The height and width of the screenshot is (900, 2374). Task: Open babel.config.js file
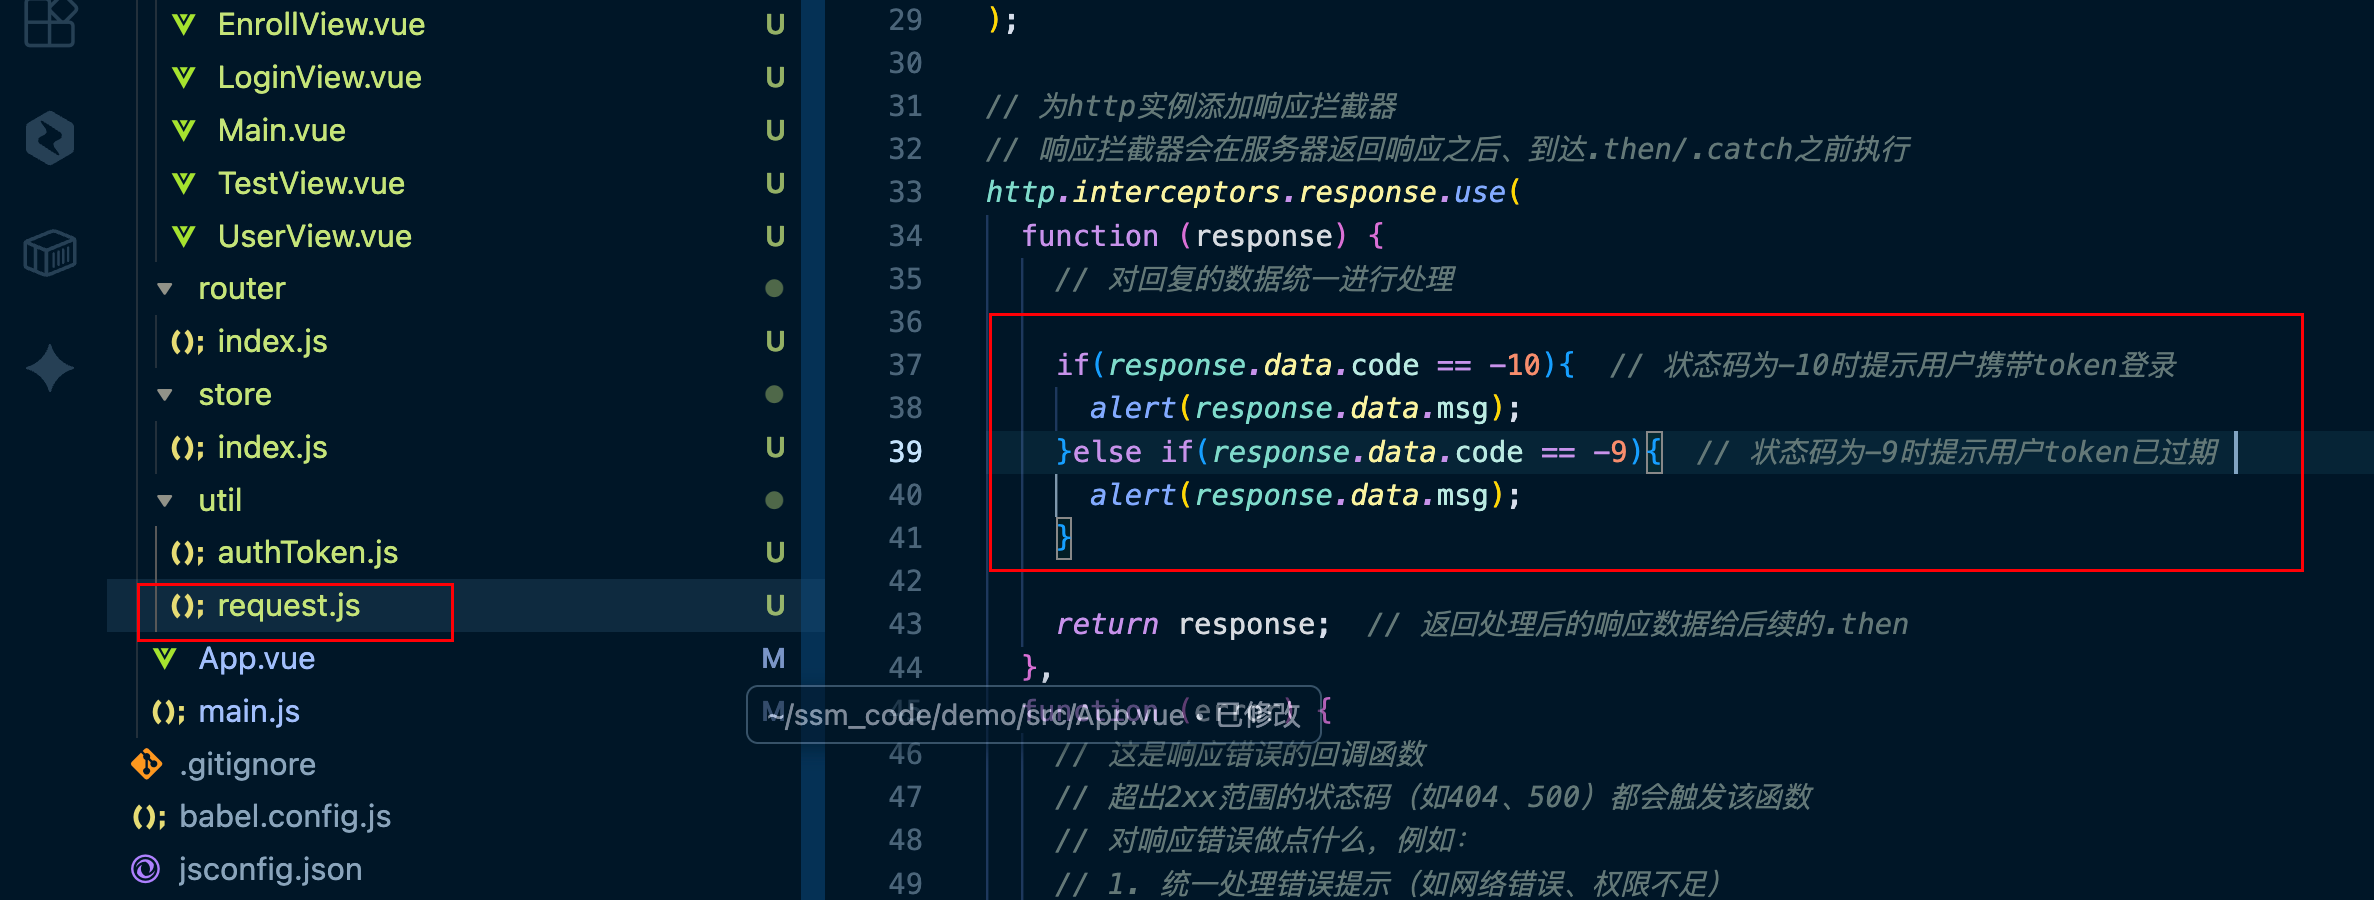click(285, 817)
